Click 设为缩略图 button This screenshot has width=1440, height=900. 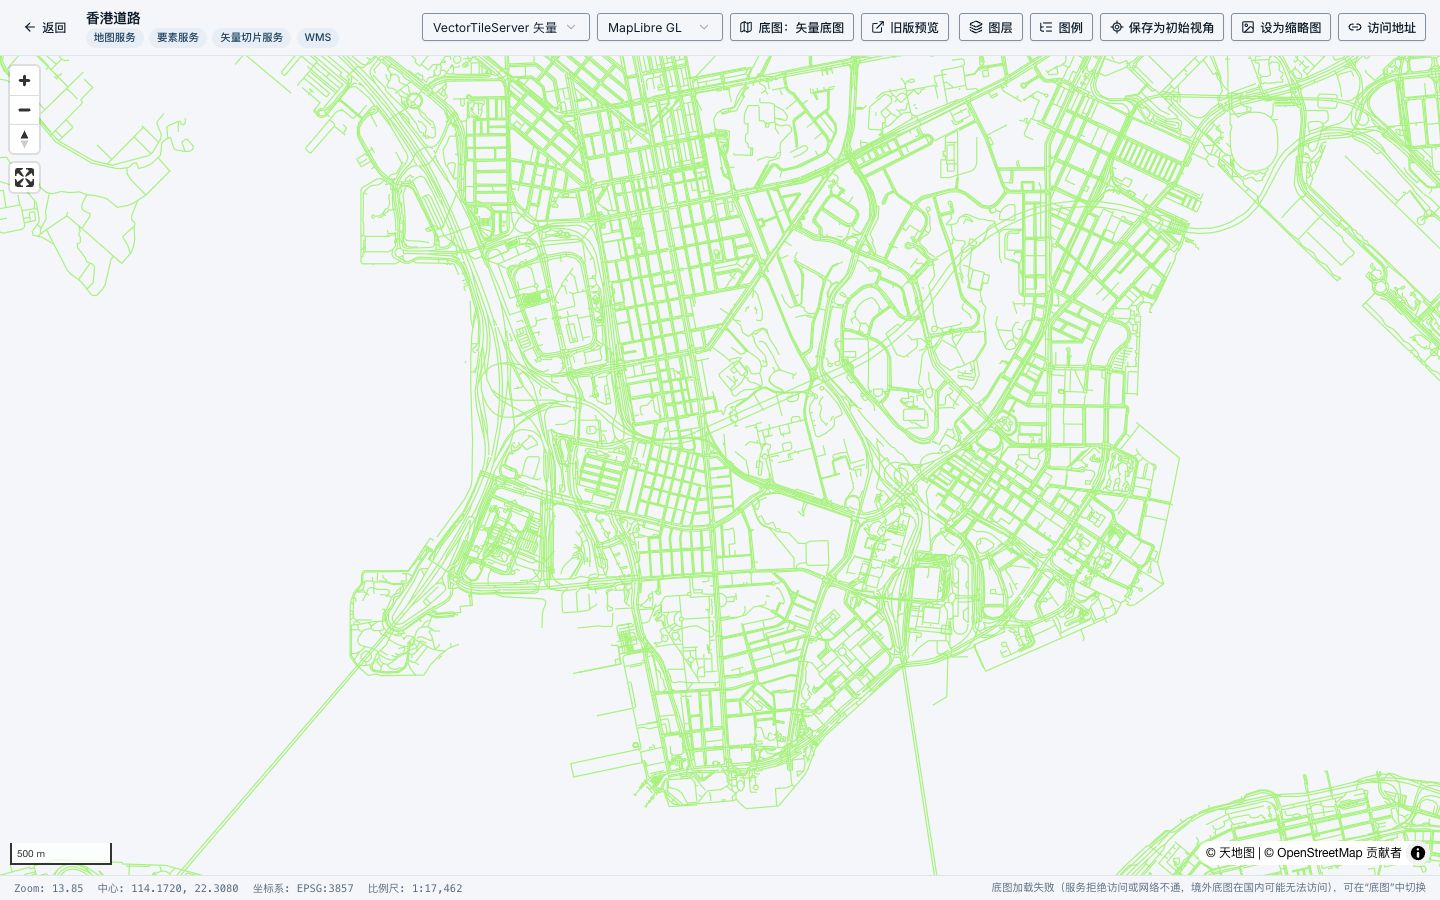[1281, 28]
